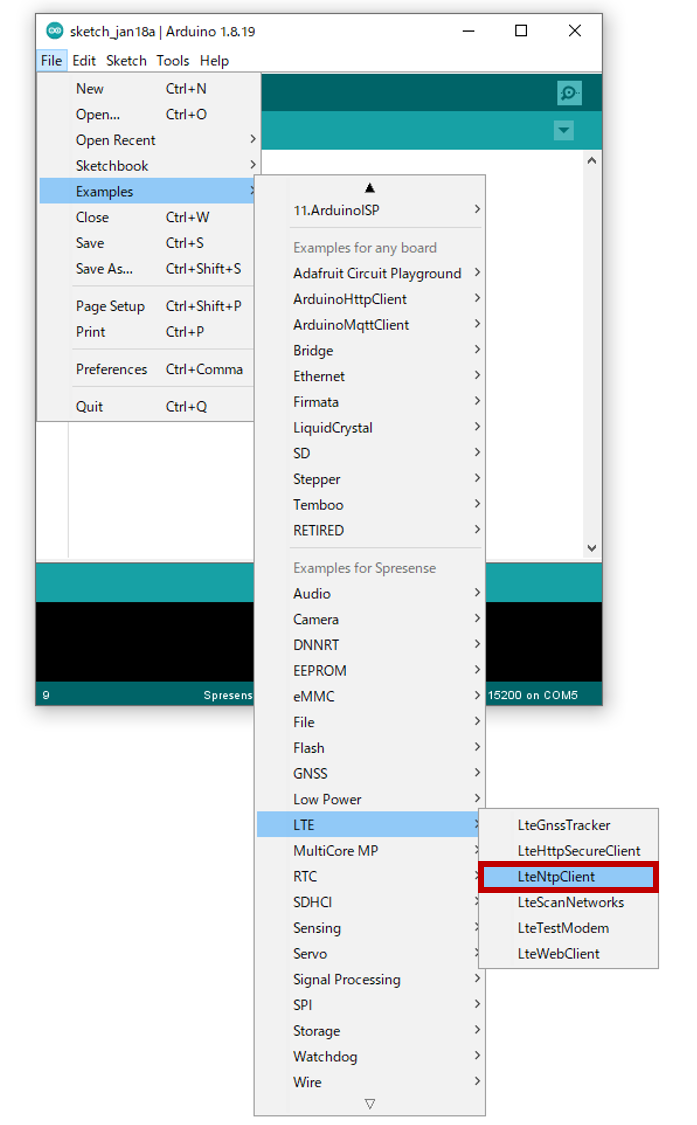
Task: Open the Watchdog examples submenu
Action: (370, 1058)
